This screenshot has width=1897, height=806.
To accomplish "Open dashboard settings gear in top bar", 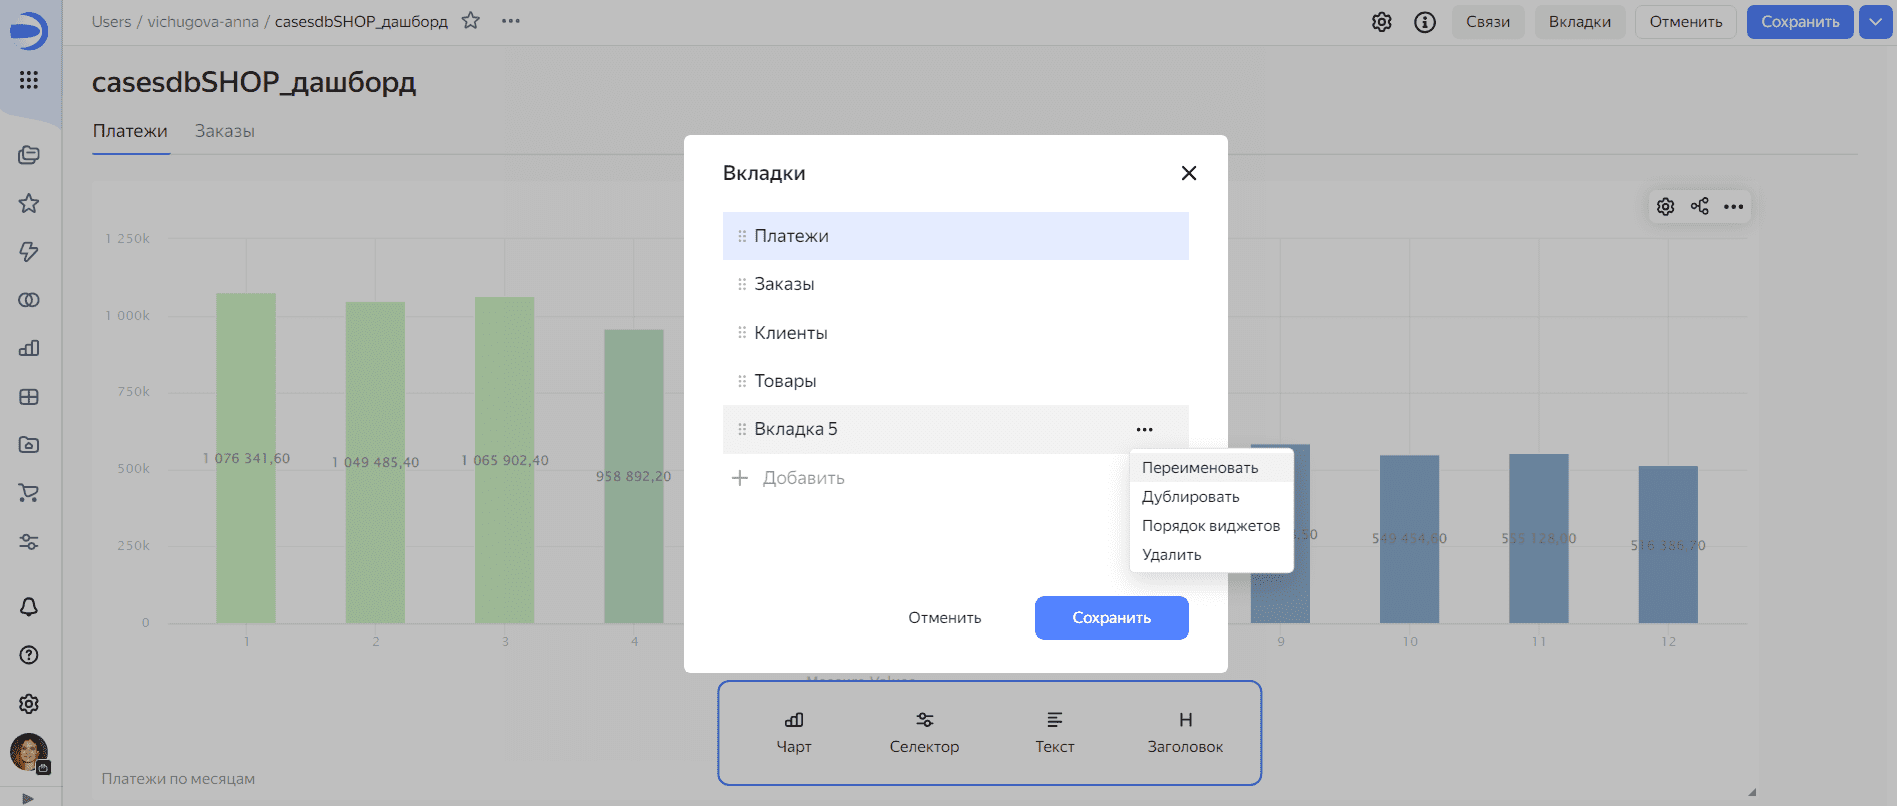I will pos(1382,22).
